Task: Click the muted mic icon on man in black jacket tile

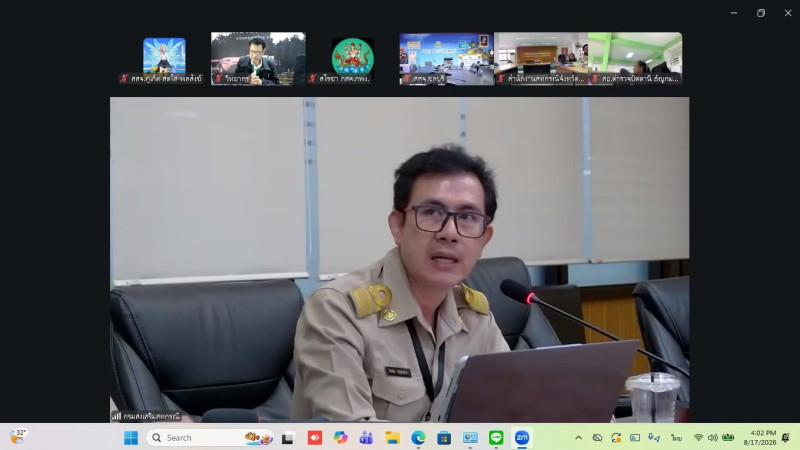Action: point(218,79)
